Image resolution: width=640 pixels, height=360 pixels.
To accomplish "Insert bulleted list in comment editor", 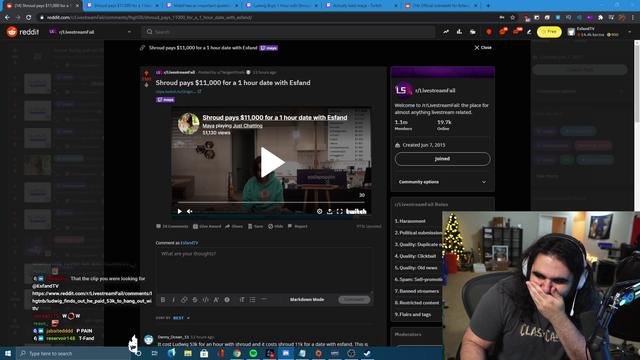I will (x=253, y=300).
